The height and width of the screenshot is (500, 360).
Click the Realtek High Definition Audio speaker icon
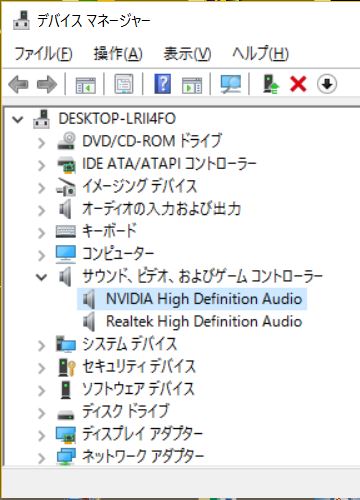[x=89, y=322]
